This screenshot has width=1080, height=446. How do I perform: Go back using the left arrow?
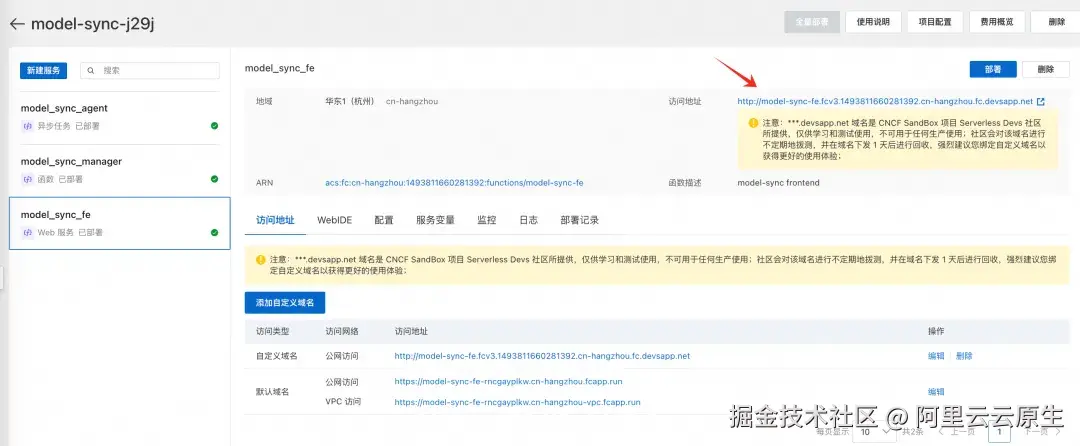[17, 24]
